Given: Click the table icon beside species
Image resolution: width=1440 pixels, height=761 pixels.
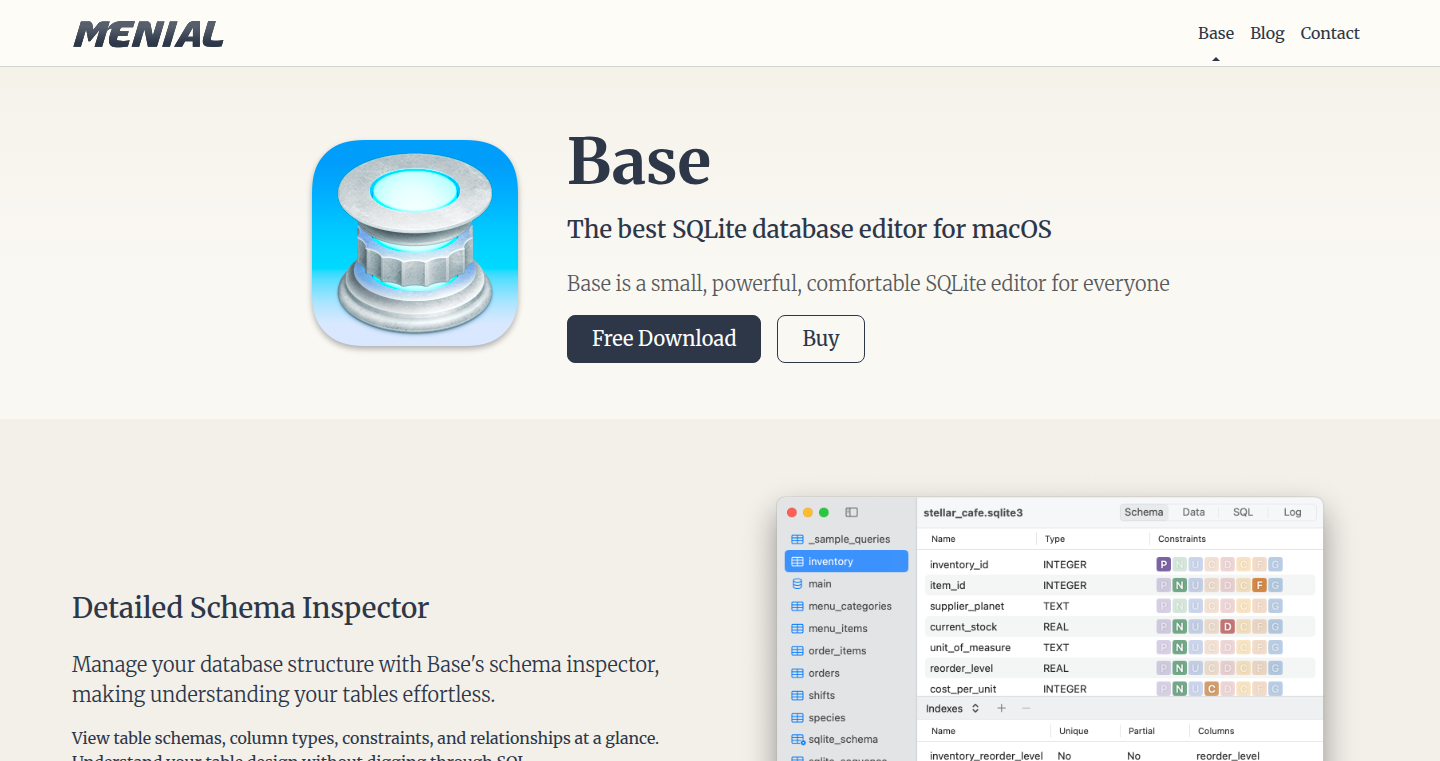Looking at the screenshot, I should (x=797, y=717).
